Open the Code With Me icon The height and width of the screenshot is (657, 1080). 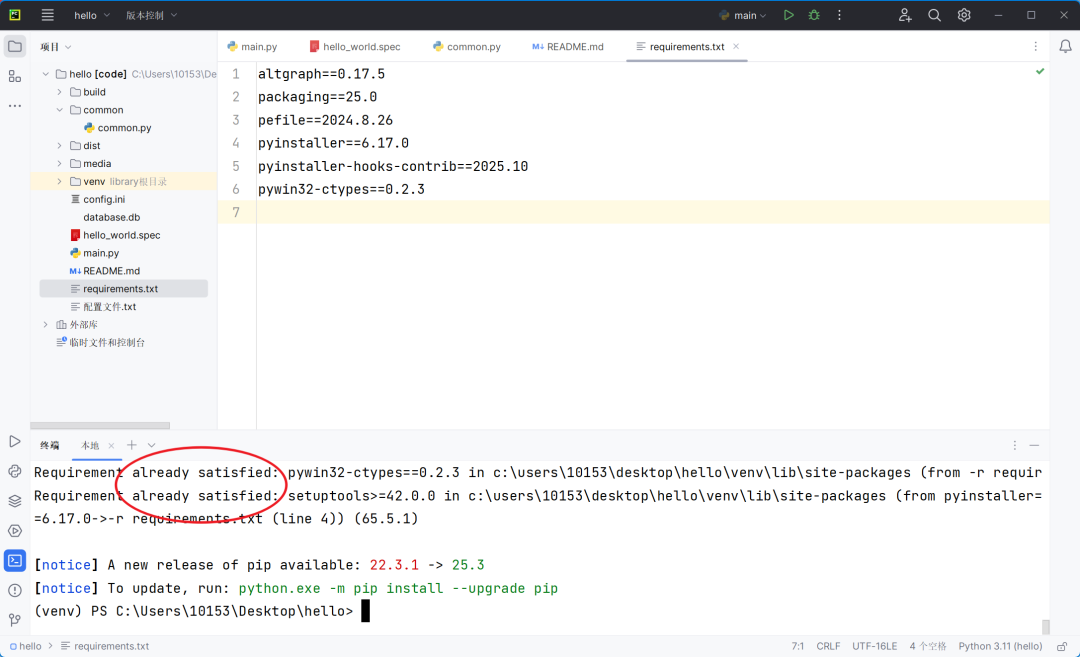(905, 14)
